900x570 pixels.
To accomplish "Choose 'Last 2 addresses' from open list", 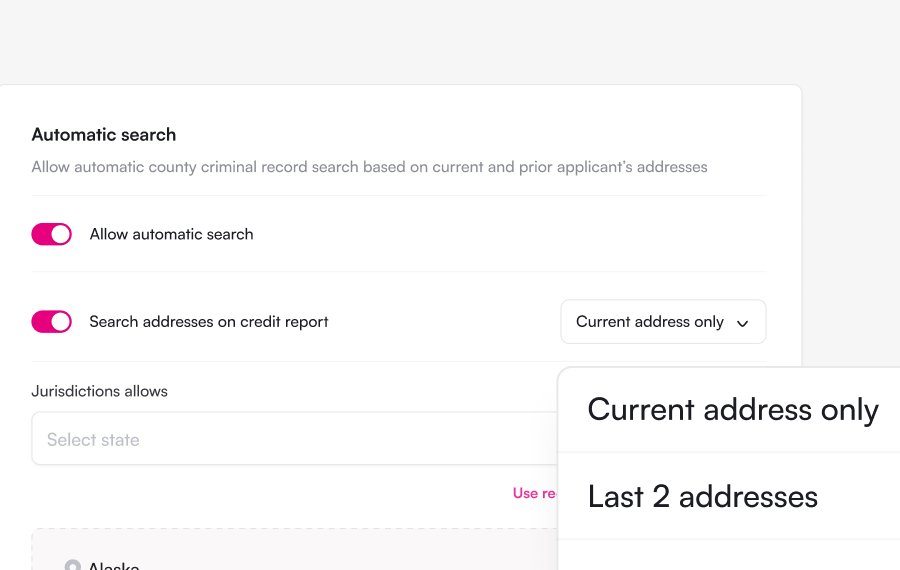I will click(x=729, y=497).
